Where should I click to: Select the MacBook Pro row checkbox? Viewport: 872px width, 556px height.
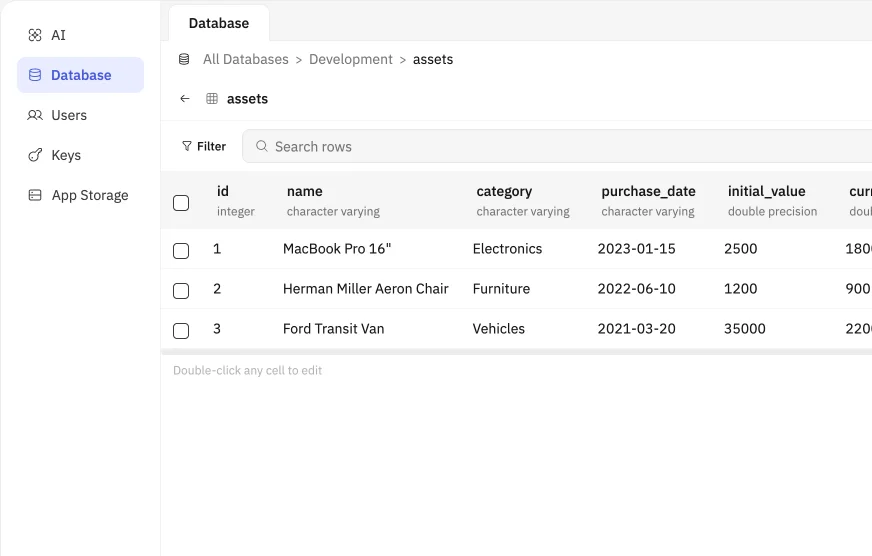(181, 251)
